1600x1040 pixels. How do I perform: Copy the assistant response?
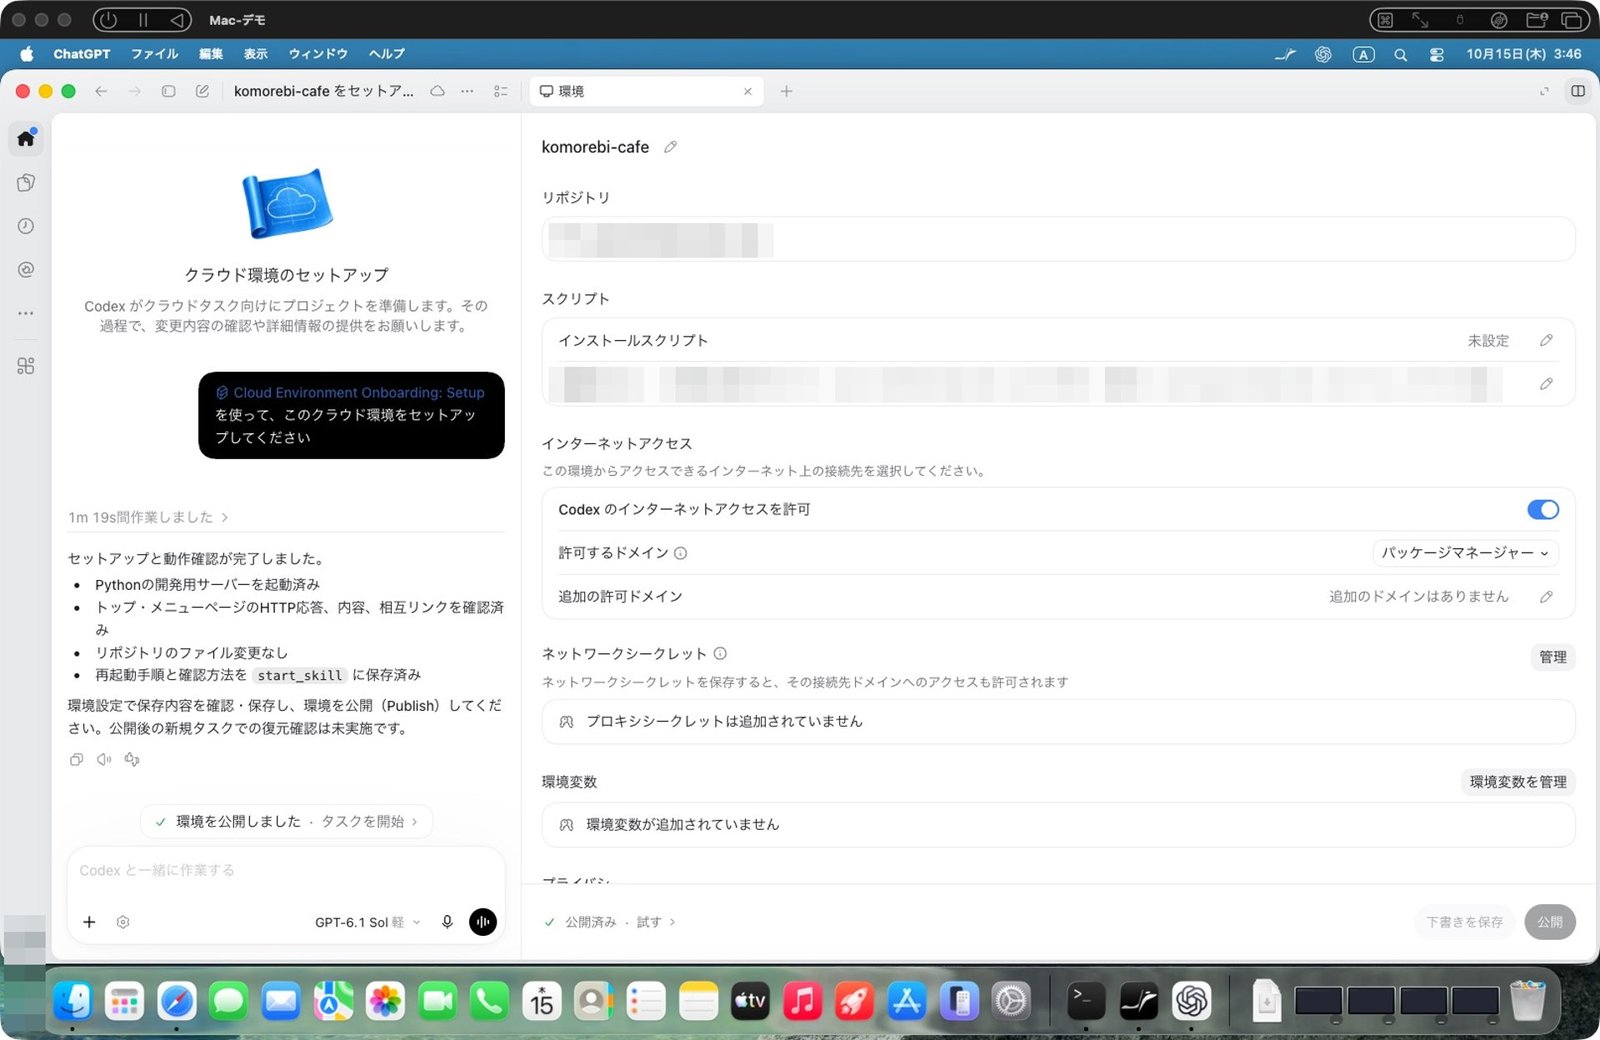[x=76, y=760]
